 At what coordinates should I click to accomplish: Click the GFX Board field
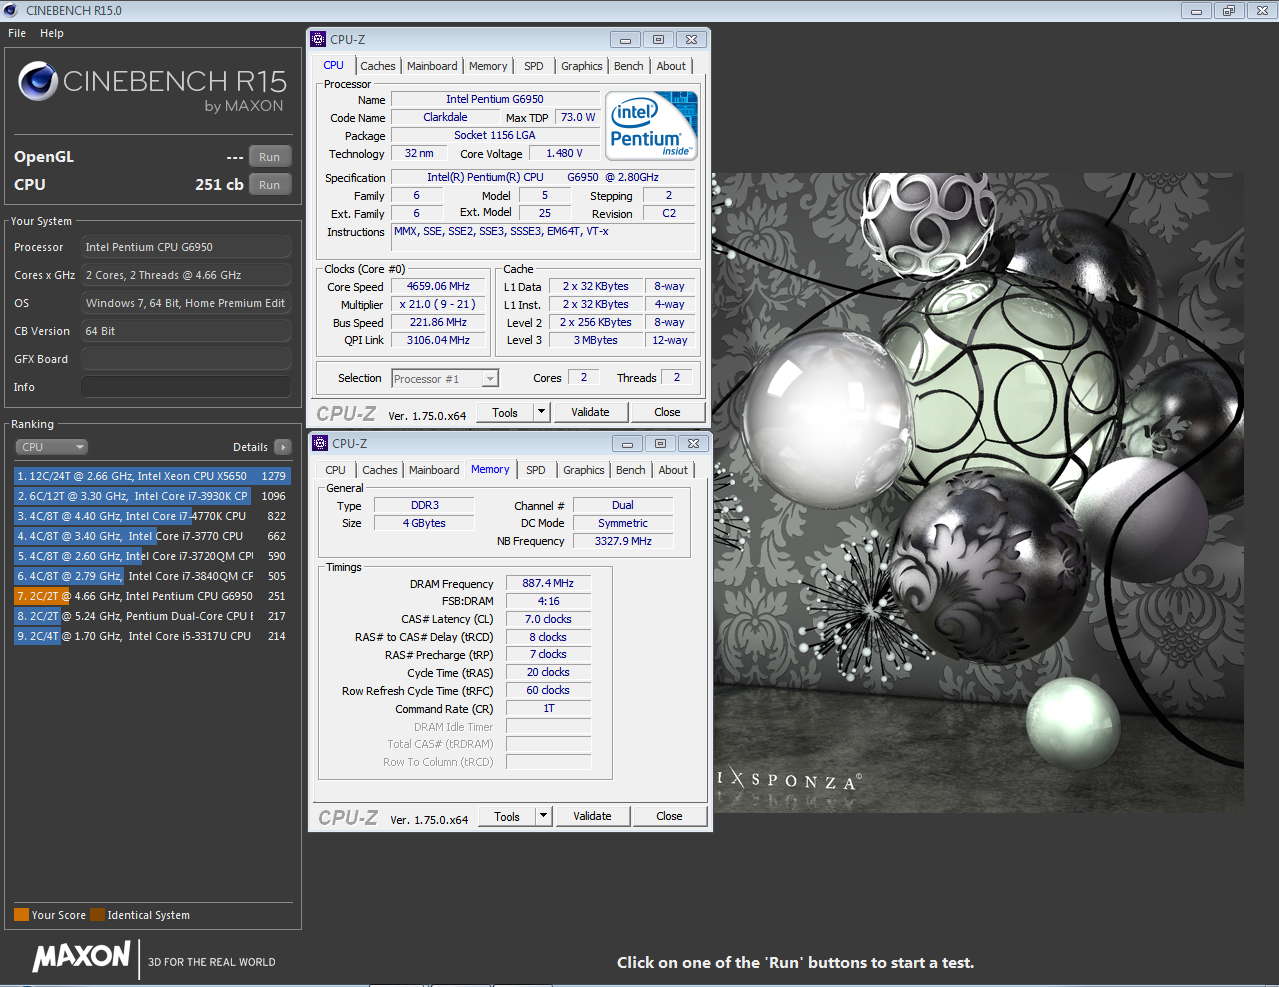[x=186, y=359]
